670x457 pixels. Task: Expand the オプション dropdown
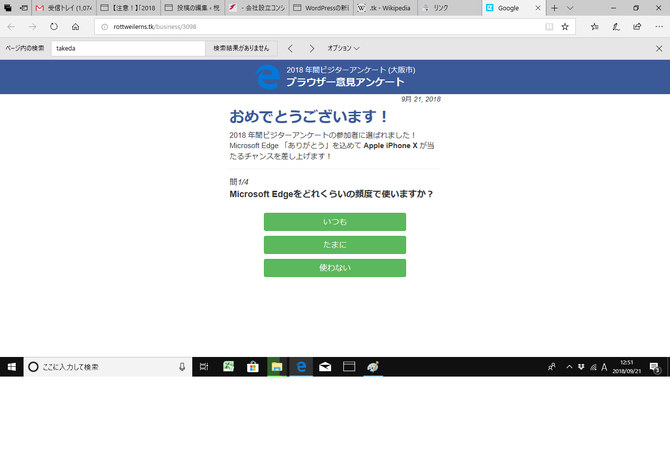click(x=343, y=48)
